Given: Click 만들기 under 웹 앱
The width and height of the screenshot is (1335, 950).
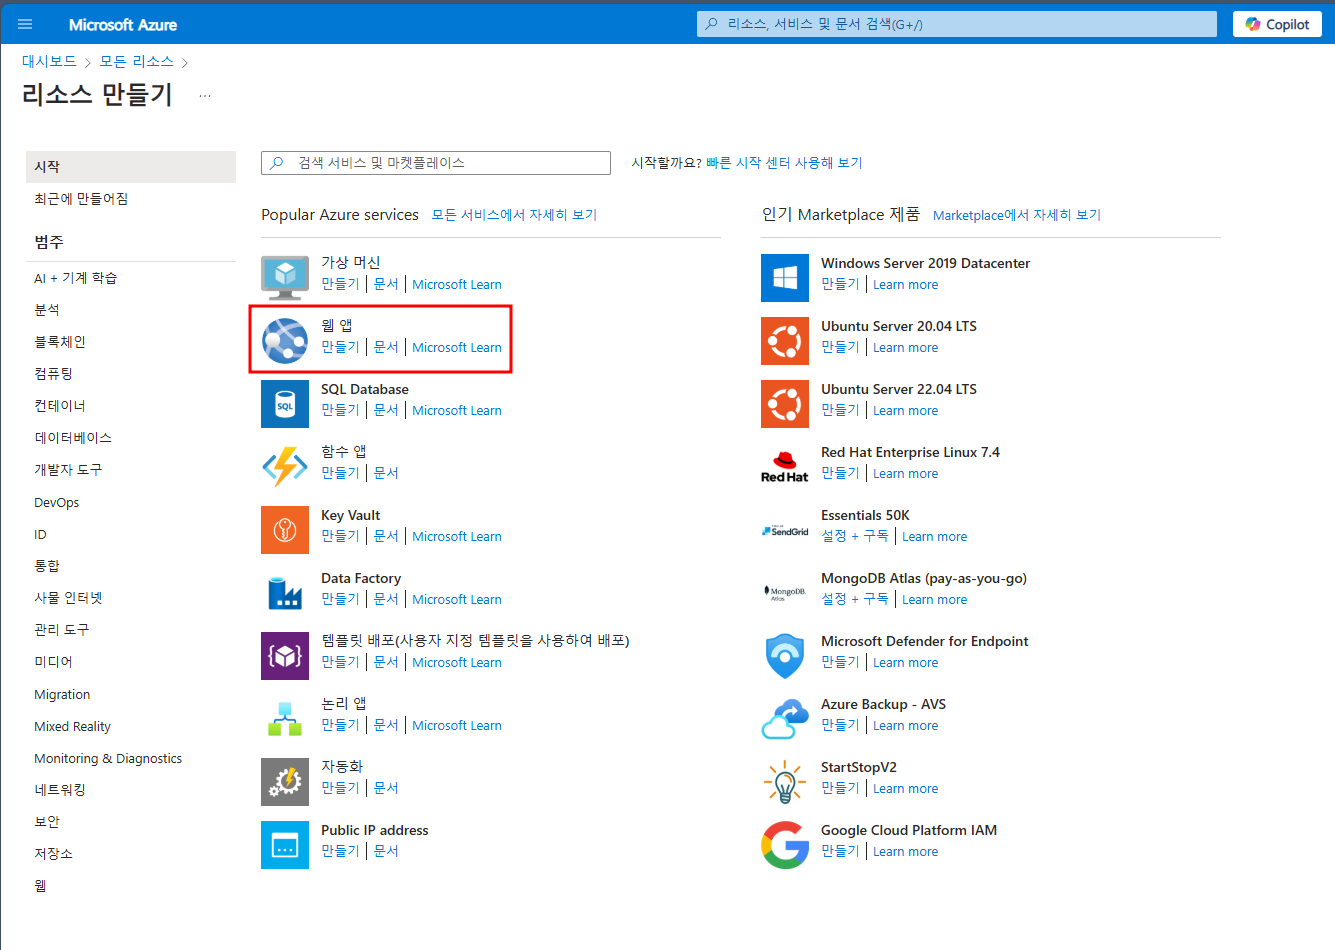Looking at the screenshot, I should tap(340, 347).
